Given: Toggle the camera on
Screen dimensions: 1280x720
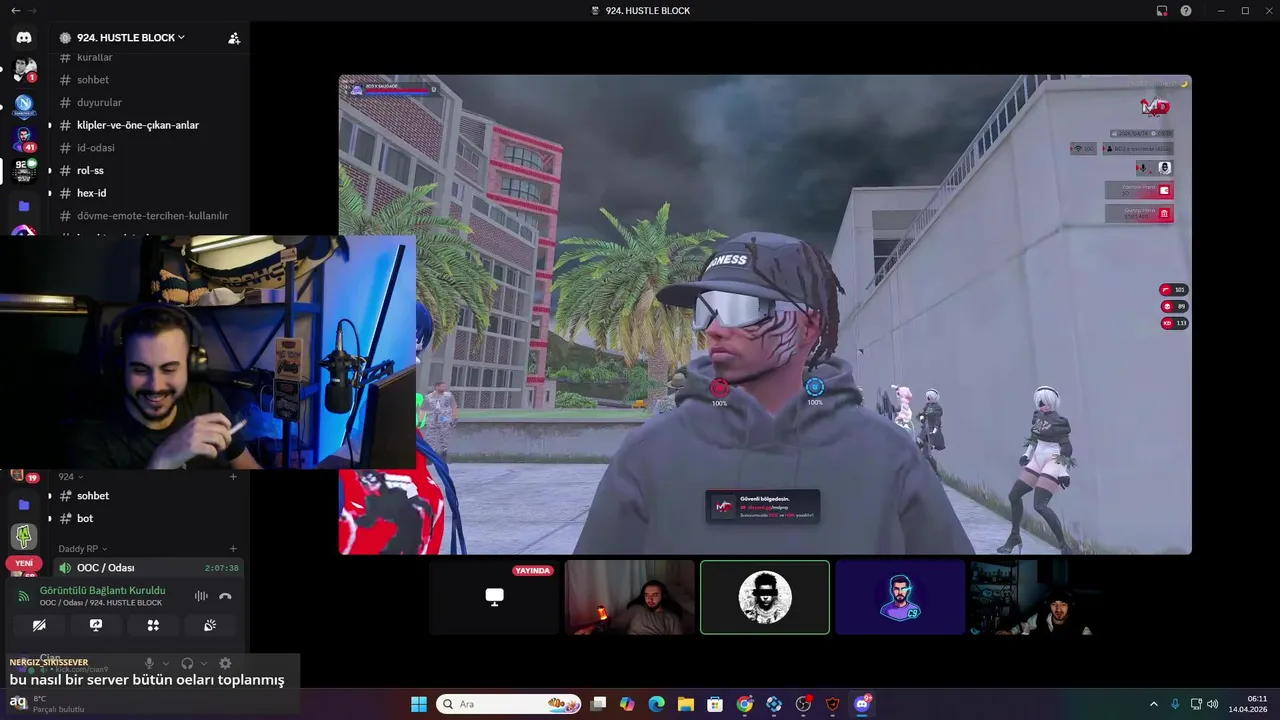Looking at the screenshot, I should [x=39, y=625].
